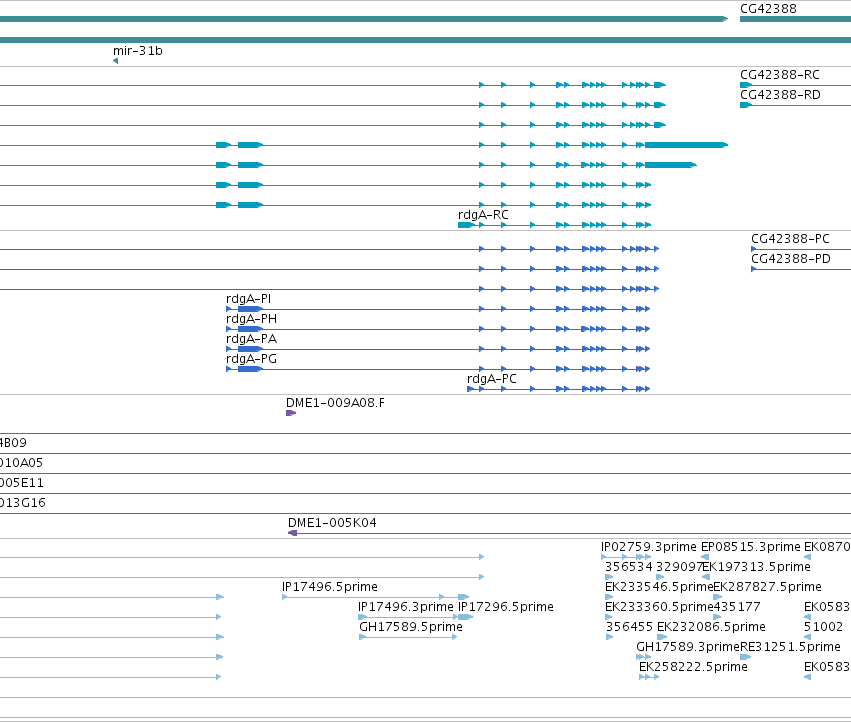Screen dimensions: 851x722
Task: Select the CG42388-RD exon glyph
Action: coord(746,105)
